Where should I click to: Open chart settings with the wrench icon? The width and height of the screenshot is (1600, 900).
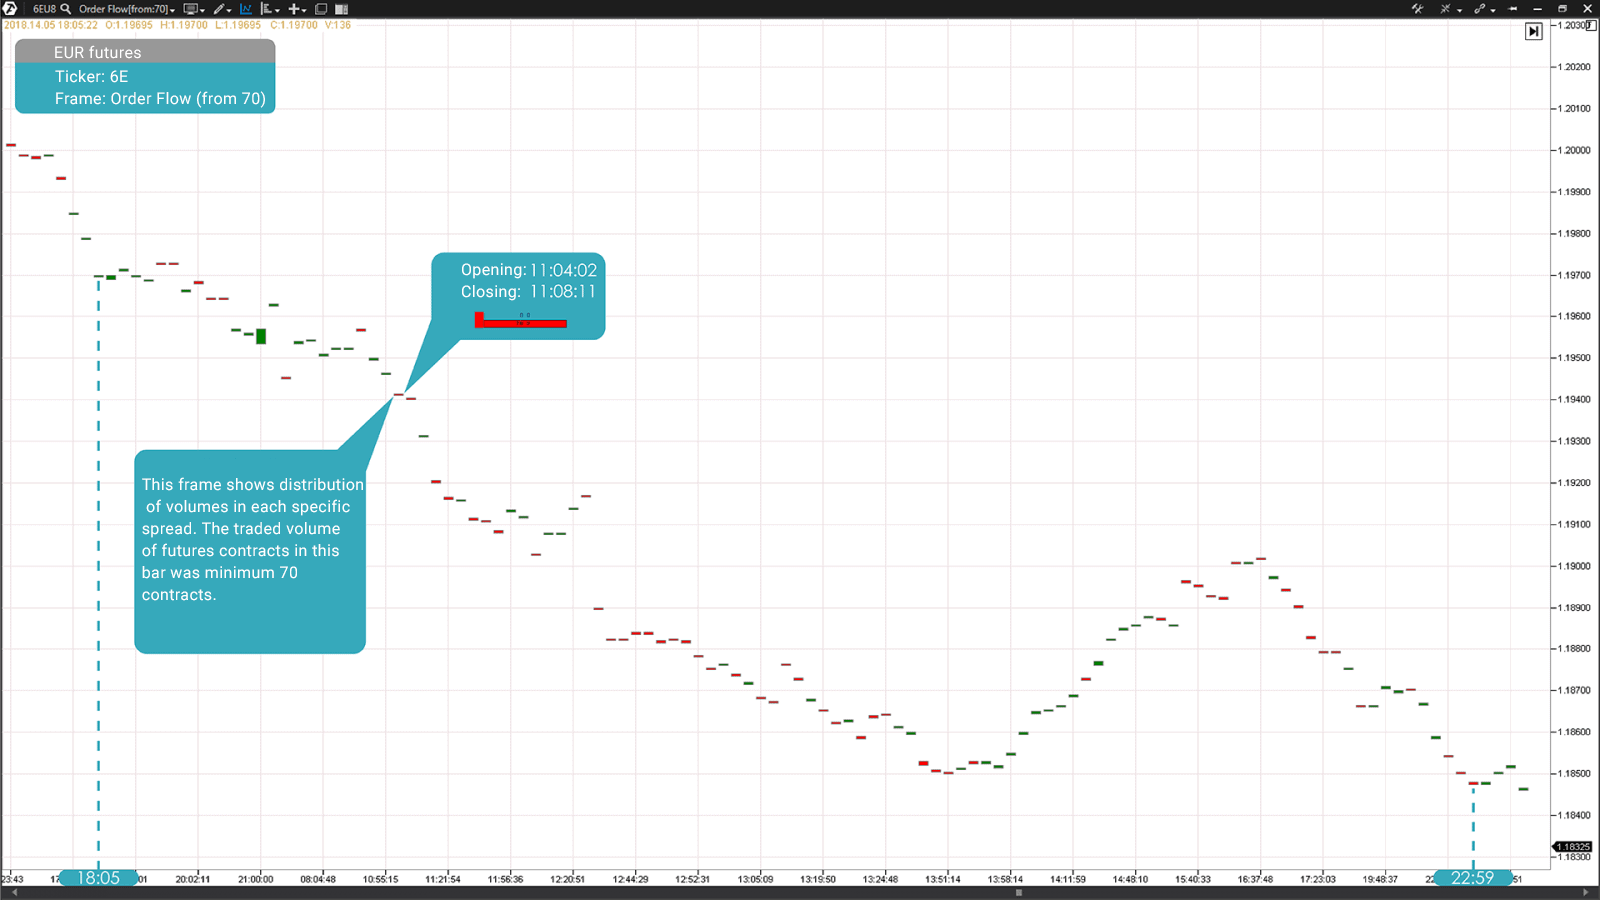pos(1418,9)
